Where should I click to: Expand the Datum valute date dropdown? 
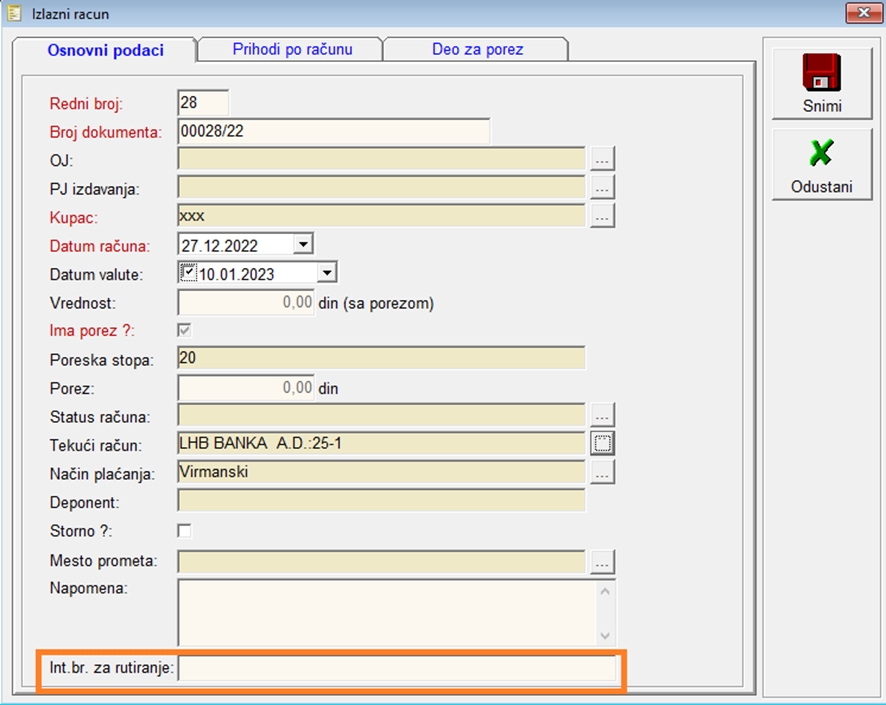click(326, 273)
